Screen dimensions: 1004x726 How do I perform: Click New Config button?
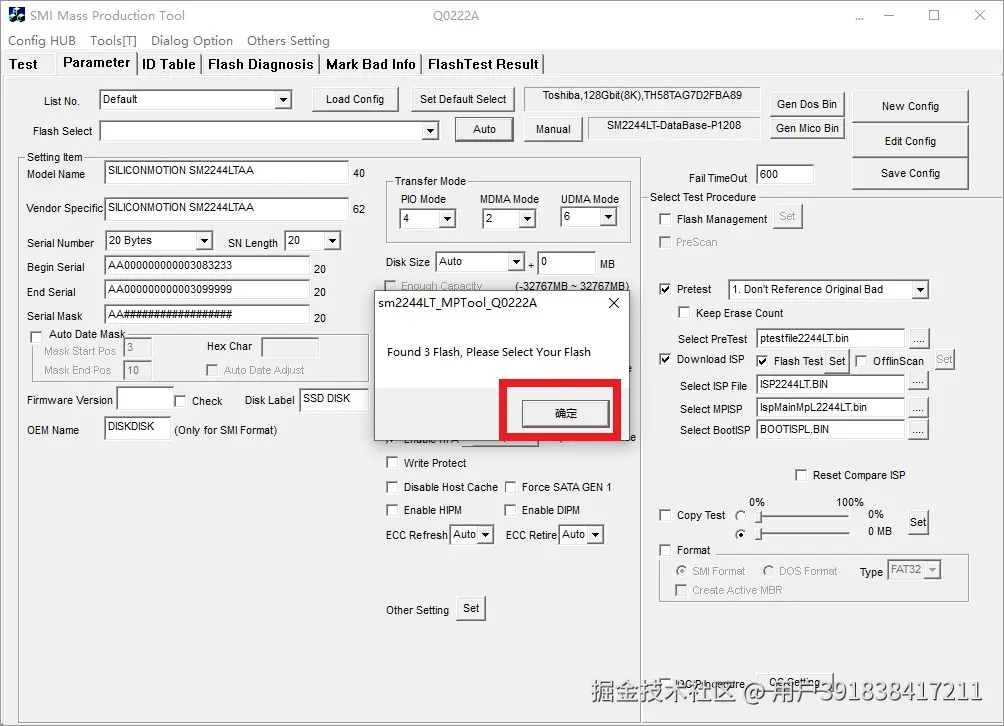pos(910,106)
